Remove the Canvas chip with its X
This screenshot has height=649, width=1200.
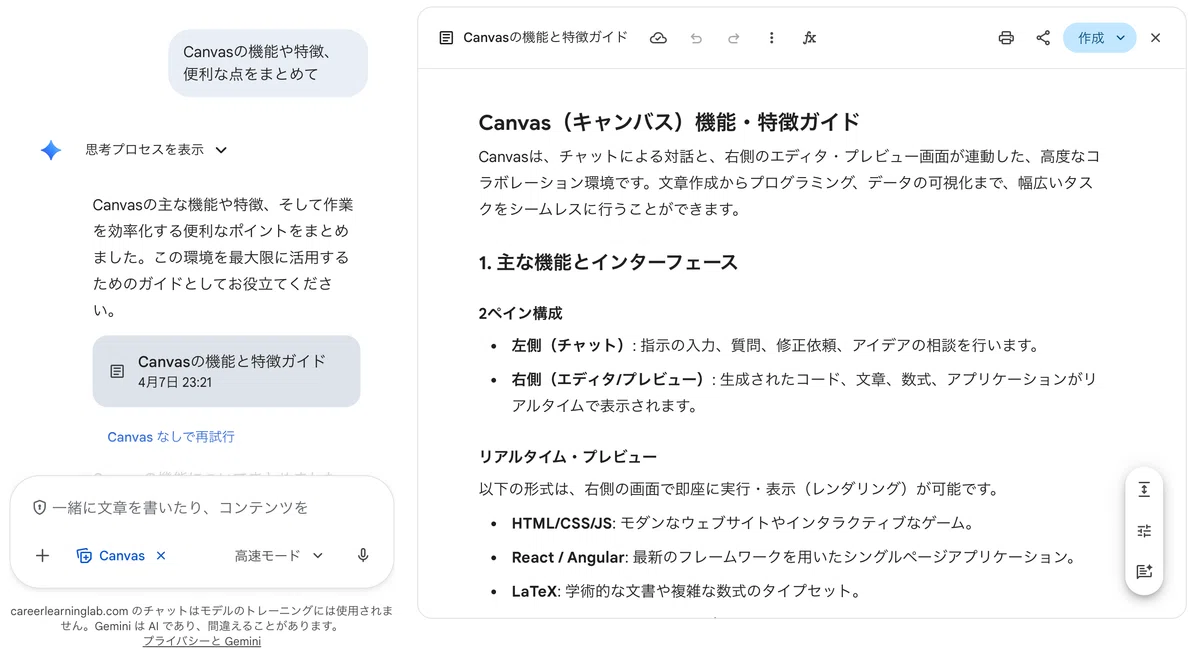coord(161,556)
